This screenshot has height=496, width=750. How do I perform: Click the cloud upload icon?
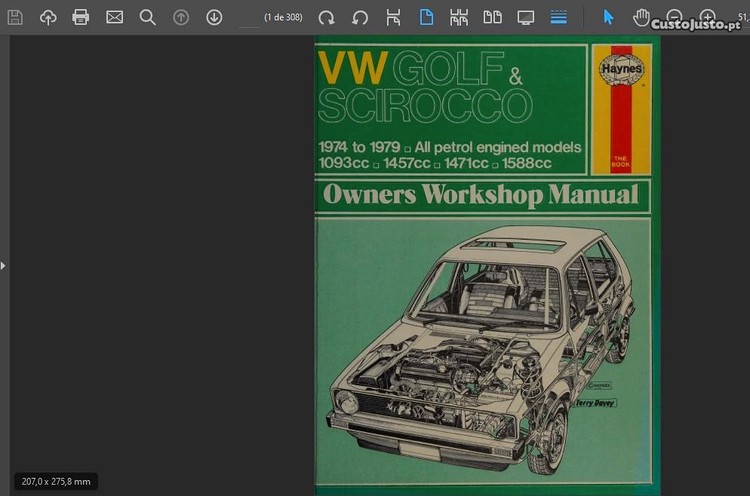coord(48,17)
